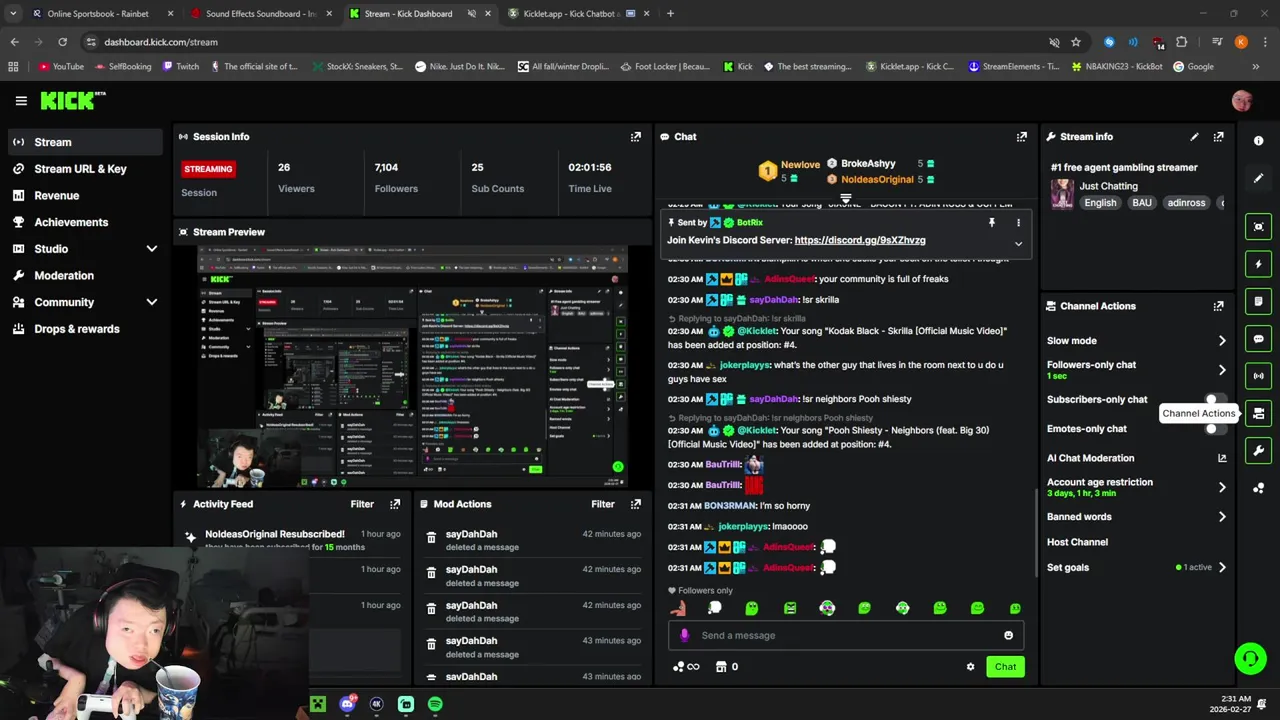Open Banned words arrow
The image size is (1280, 720).
point(1222,517)
